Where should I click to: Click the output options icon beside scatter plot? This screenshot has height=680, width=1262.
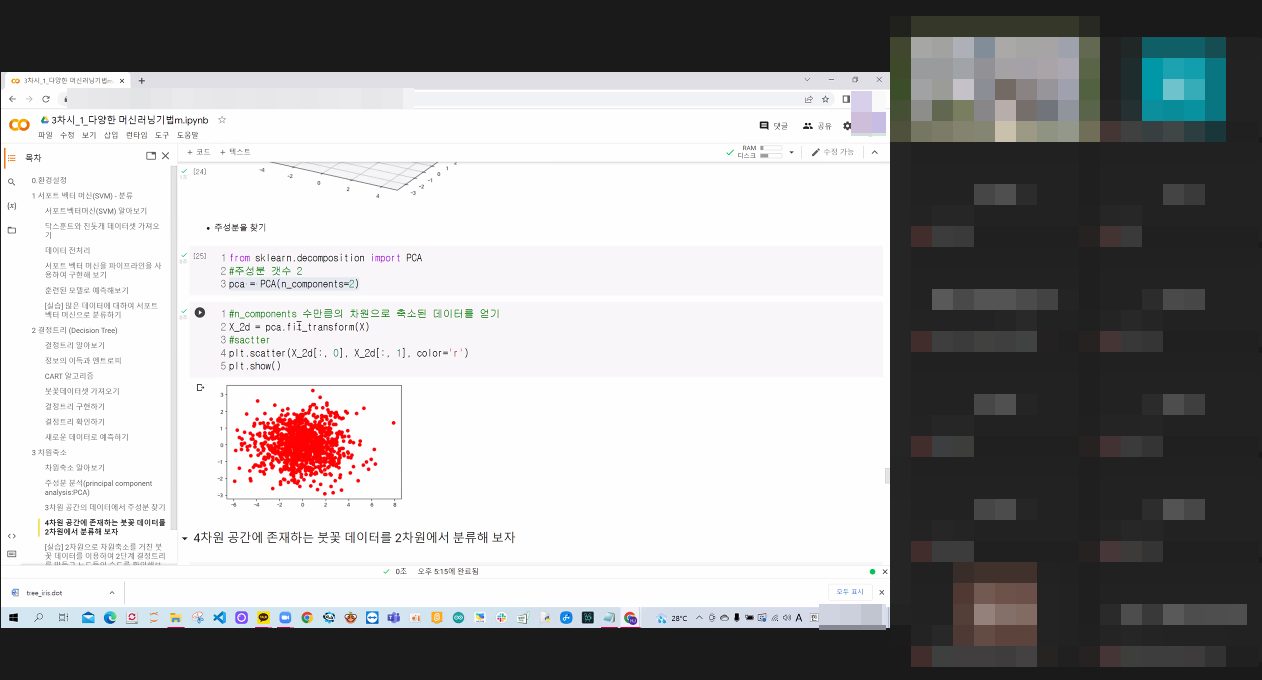point(200,388)
